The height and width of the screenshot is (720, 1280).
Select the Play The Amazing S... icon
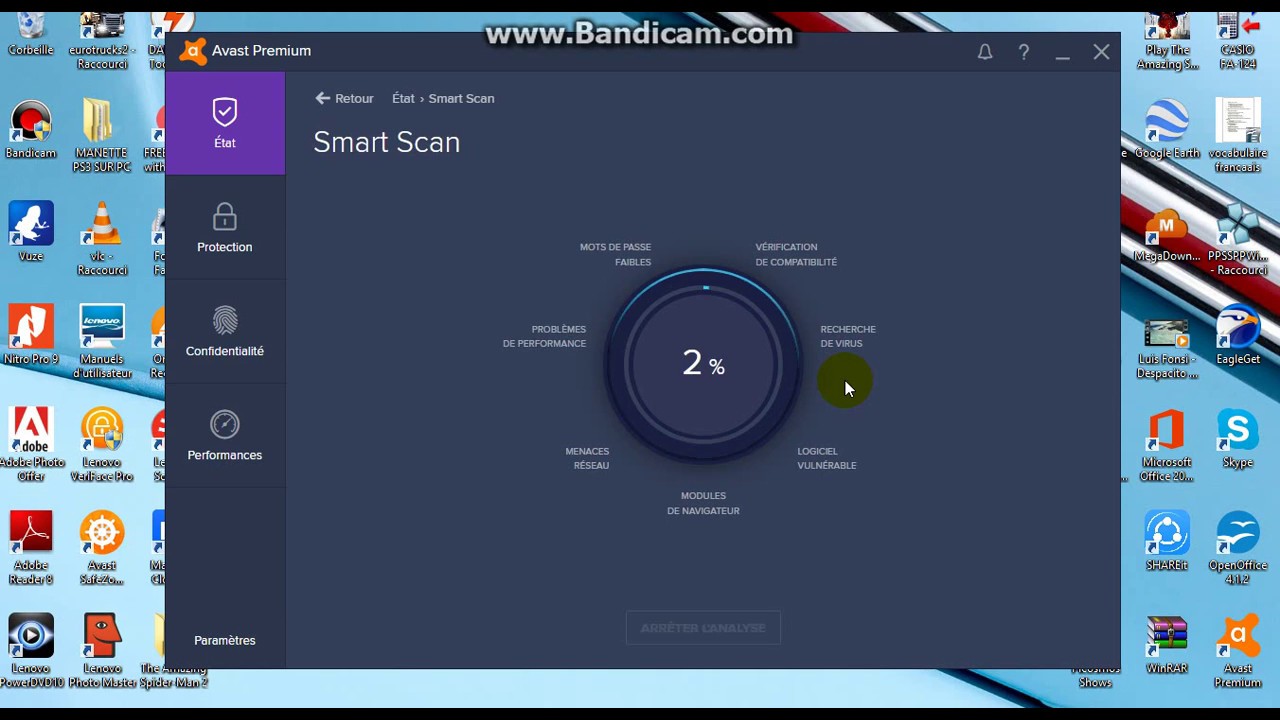tap(1167, 40)
